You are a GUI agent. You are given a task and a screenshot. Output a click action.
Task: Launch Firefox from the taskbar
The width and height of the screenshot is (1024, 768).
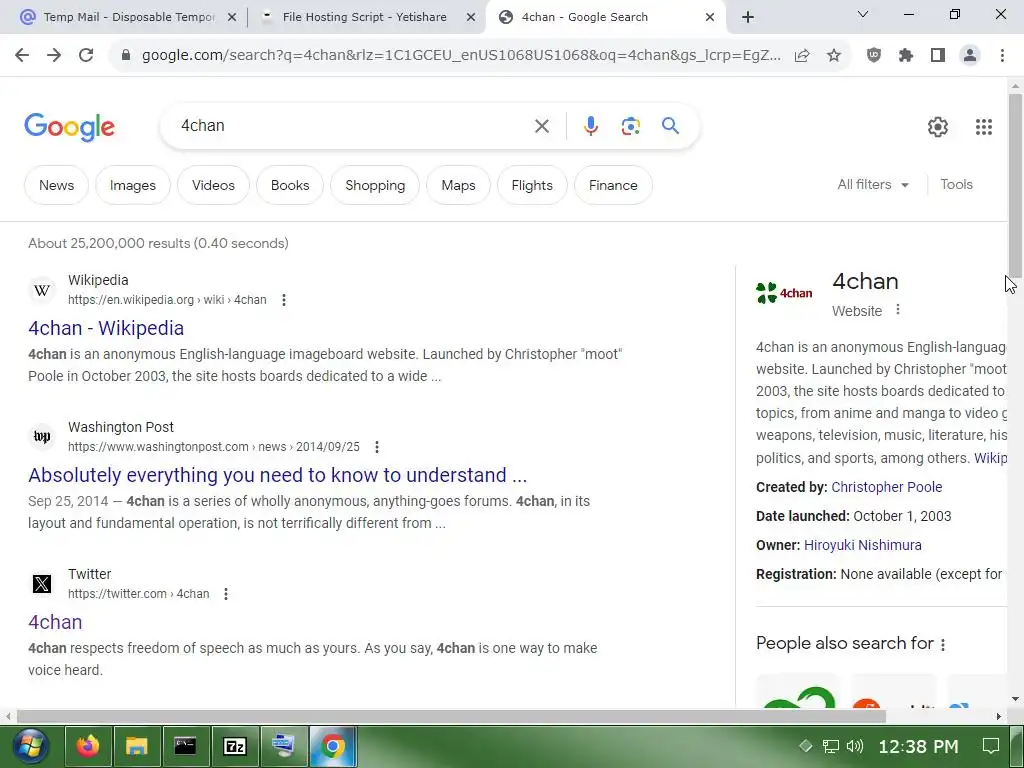[x=88, y=746]
